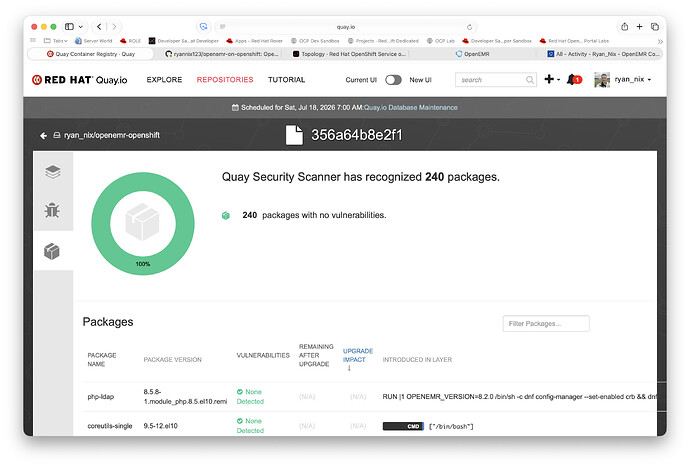690x467 pixels.
Task: Click the Safari share icon
Action: [624, 27]
